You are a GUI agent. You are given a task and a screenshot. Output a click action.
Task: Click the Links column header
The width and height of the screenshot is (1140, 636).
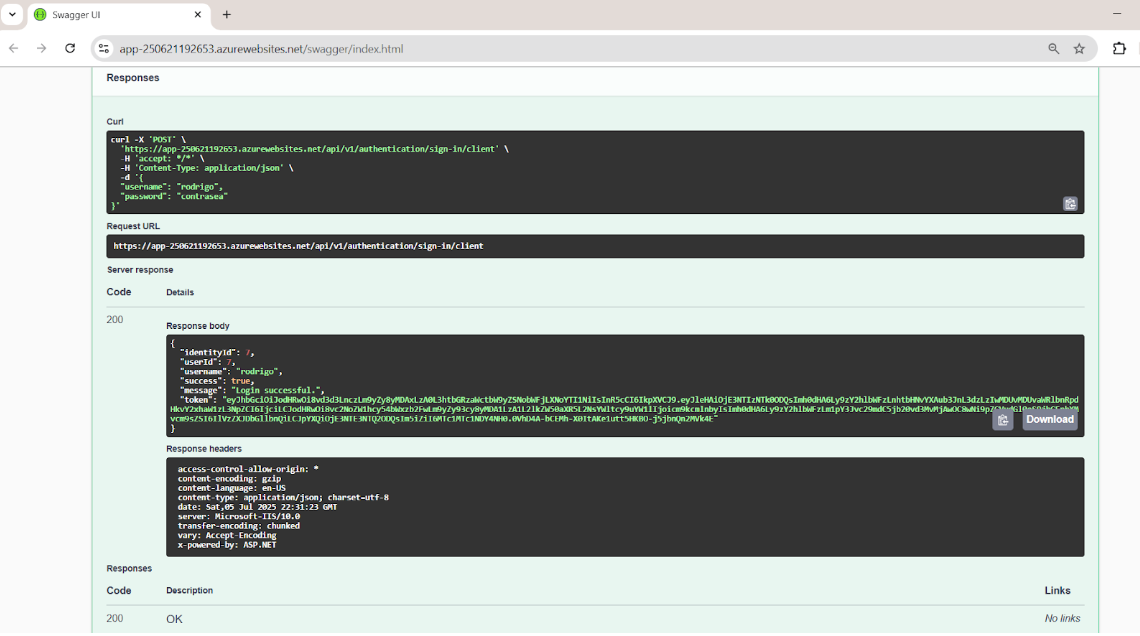(x=1057, y=590)
